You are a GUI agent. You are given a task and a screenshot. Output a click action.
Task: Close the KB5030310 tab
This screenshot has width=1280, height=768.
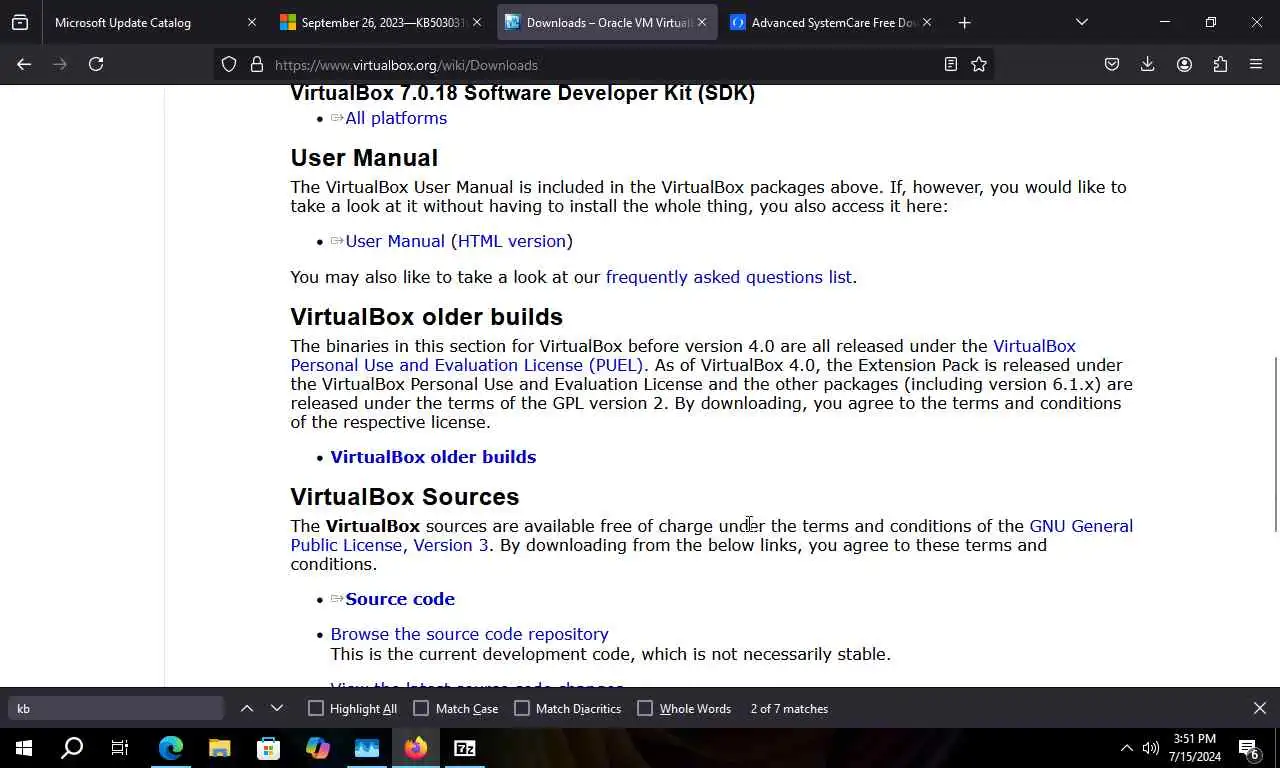pyautogui.click(x=477, y=22)
